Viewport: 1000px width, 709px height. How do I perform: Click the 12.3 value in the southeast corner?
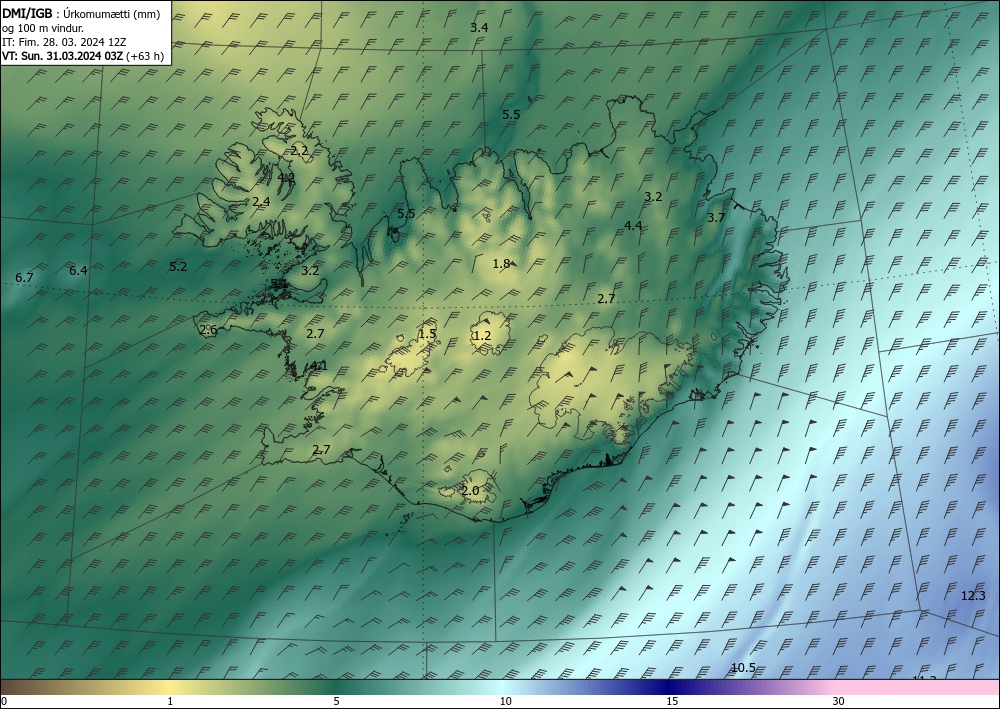[973, 596]
